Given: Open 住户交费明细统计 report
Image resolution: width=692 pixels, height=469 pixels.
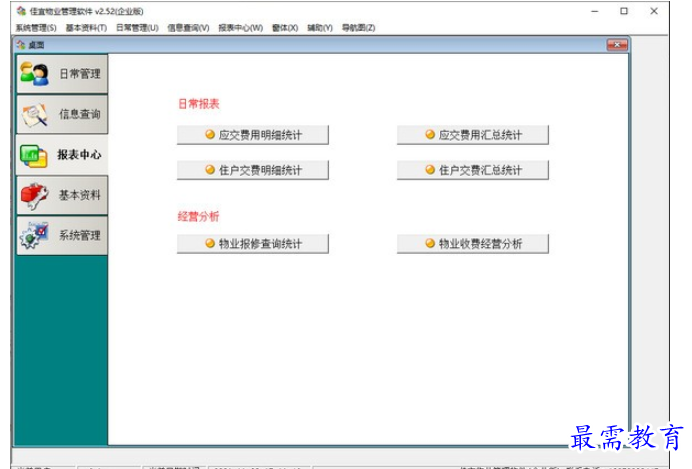Looking at the screenshot, I should [x=252, y=170].
